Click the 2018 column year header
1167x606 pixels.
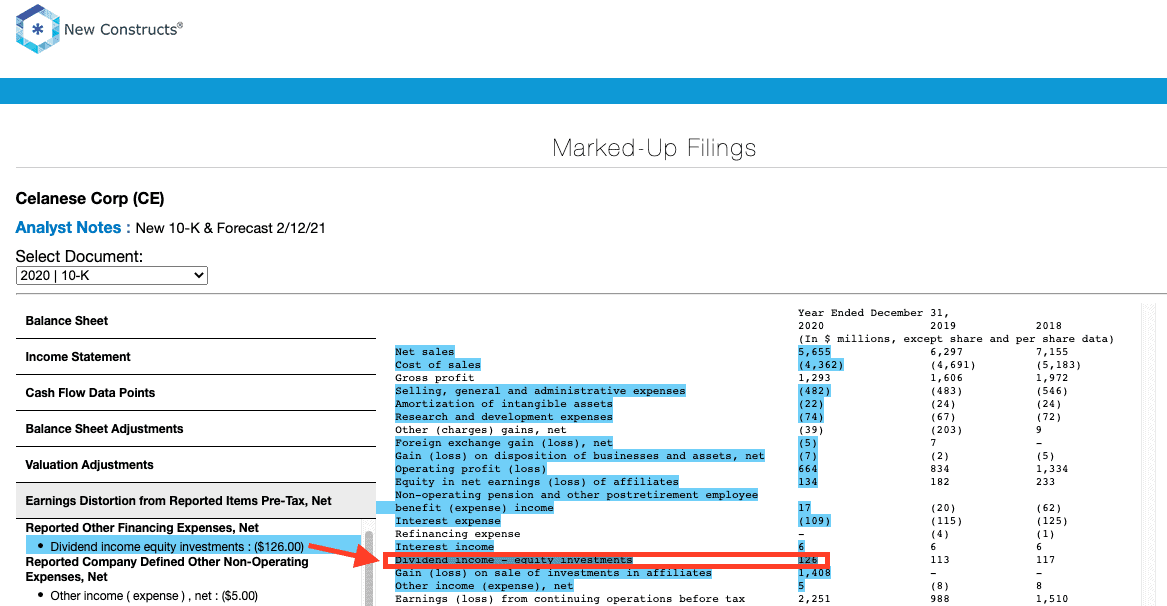tap(1049, 326)
